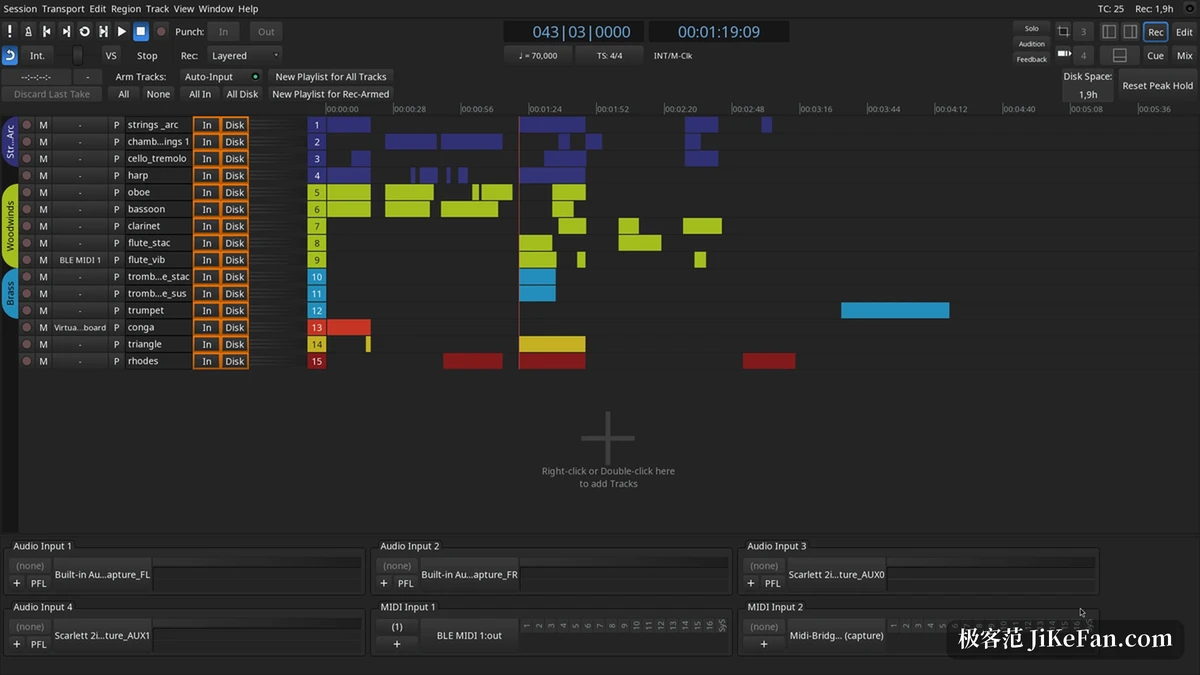This screenshot has width=1200, height=675.
Task: Toggle Auto-Input monitoring
Action: click(x=222, y=77)
